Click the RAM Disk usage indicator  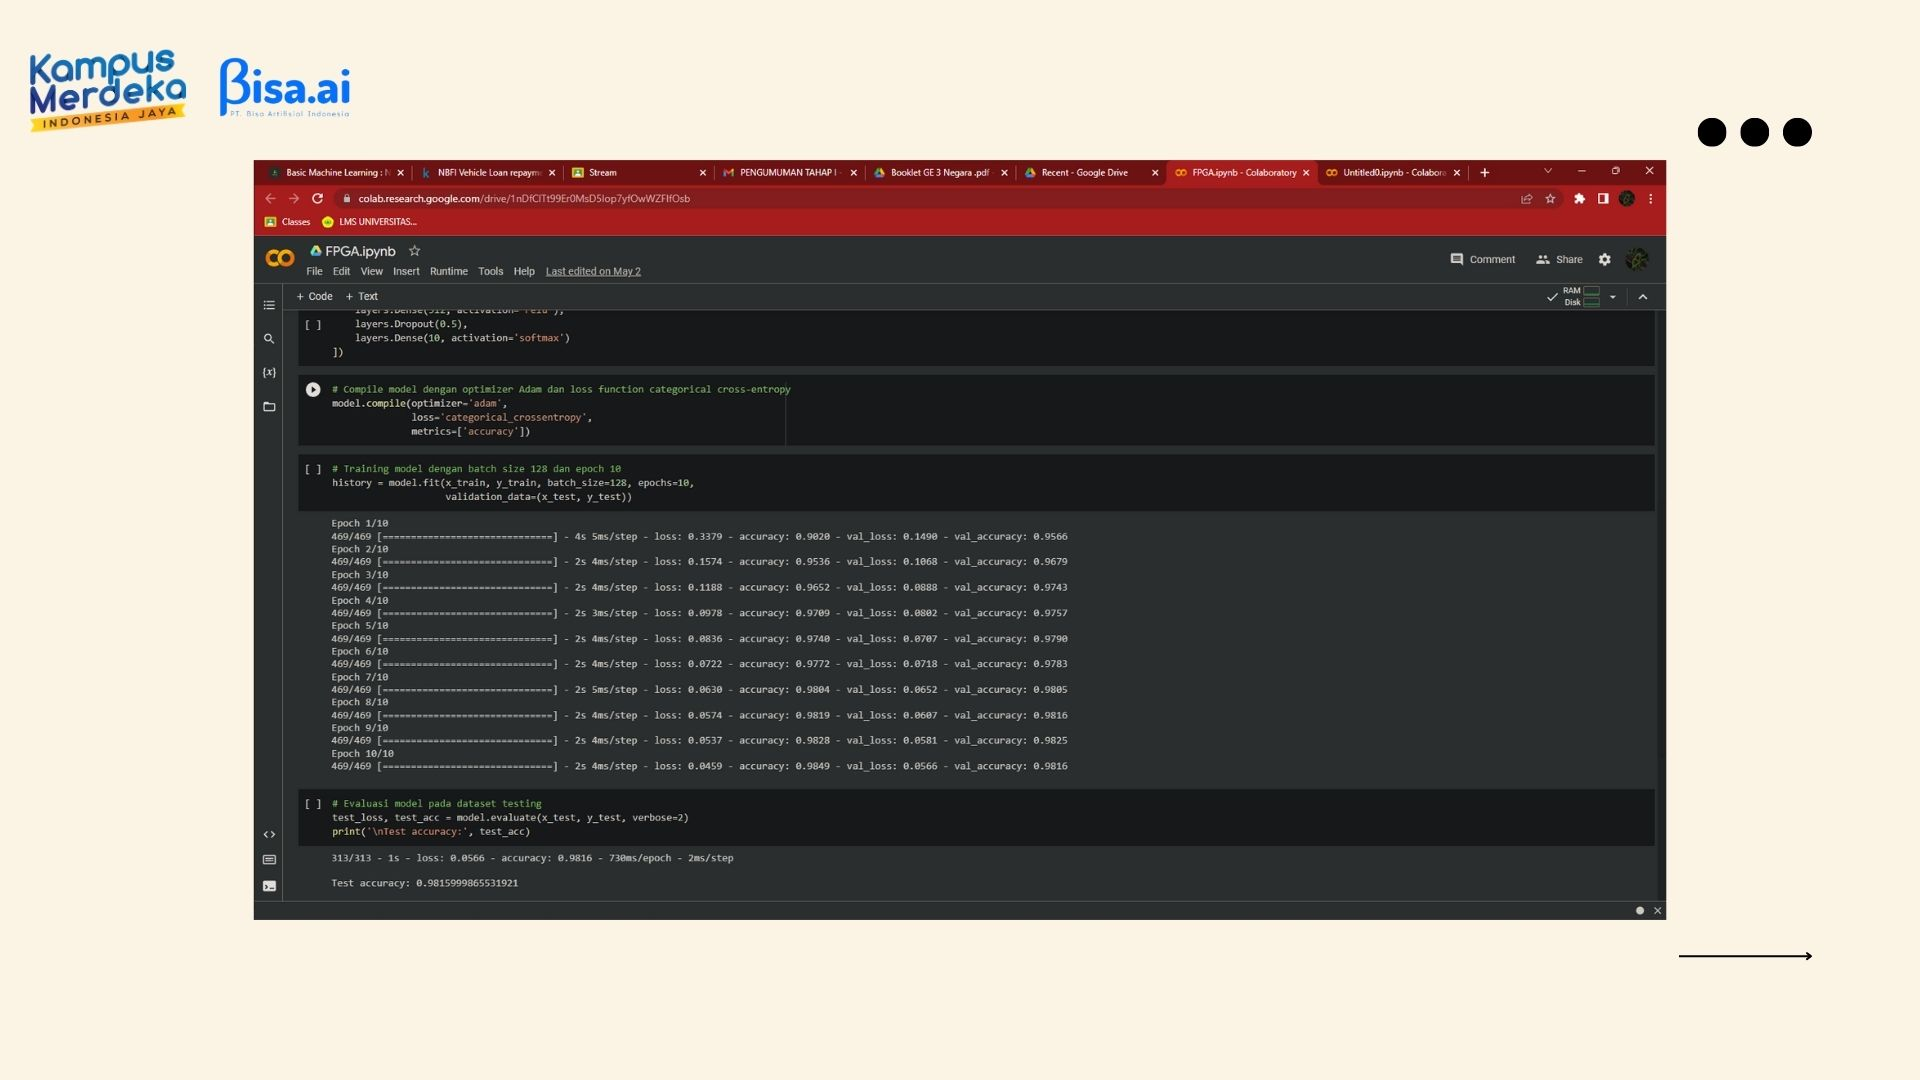coord(1581,297)
